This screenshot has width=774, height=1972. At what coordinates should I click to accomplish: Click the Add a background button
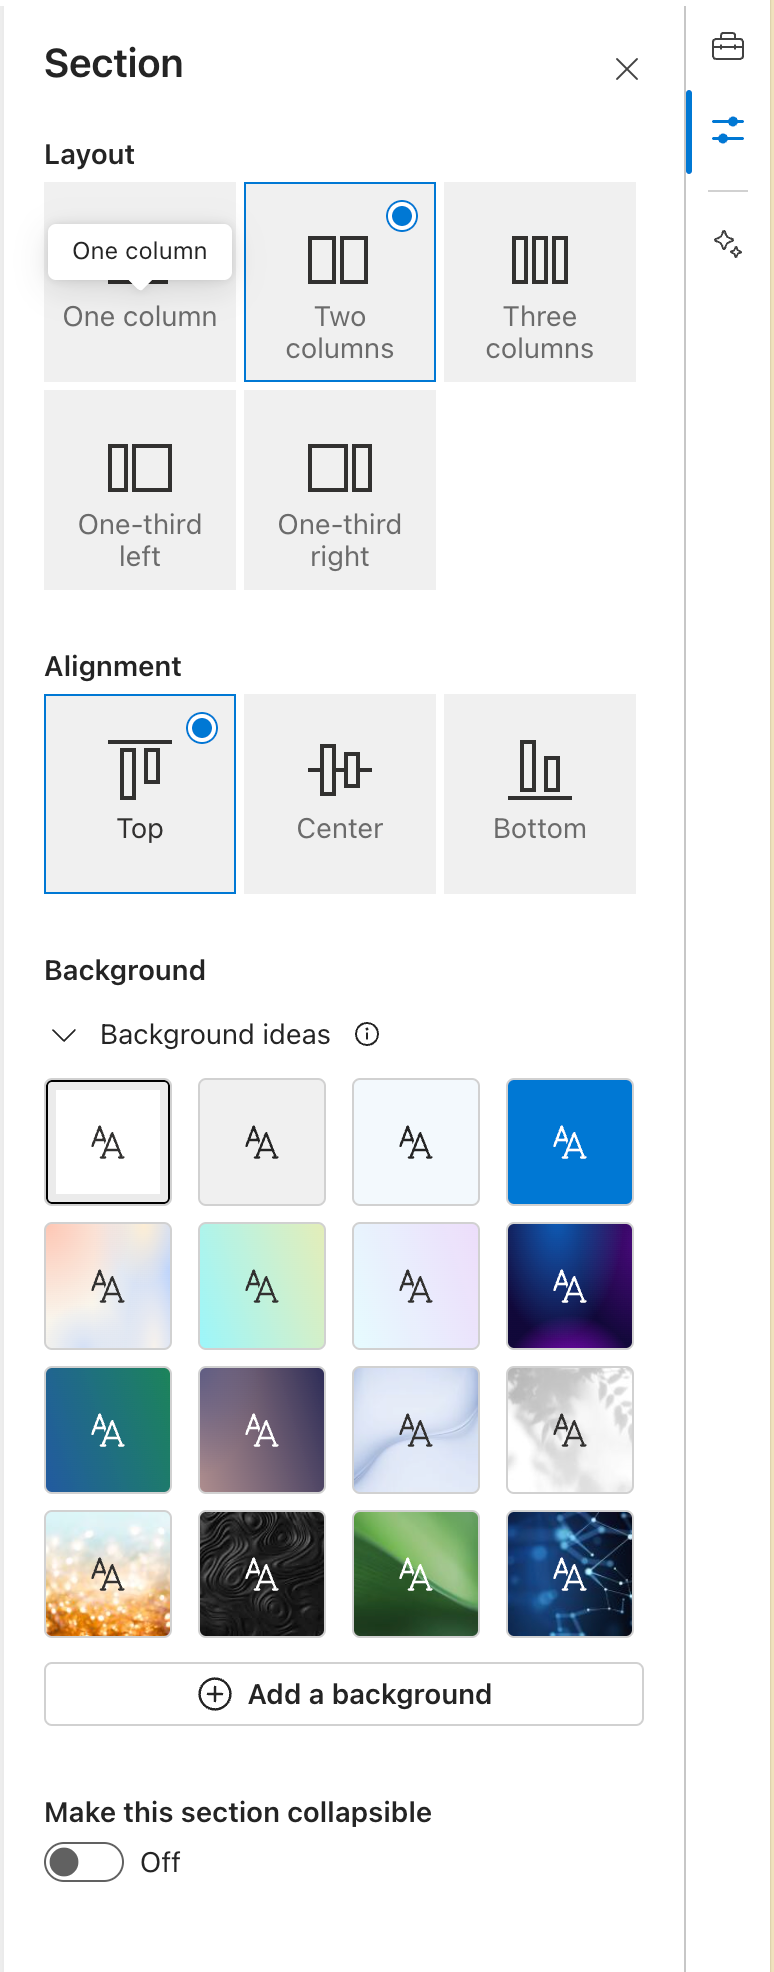(344, 1694)
